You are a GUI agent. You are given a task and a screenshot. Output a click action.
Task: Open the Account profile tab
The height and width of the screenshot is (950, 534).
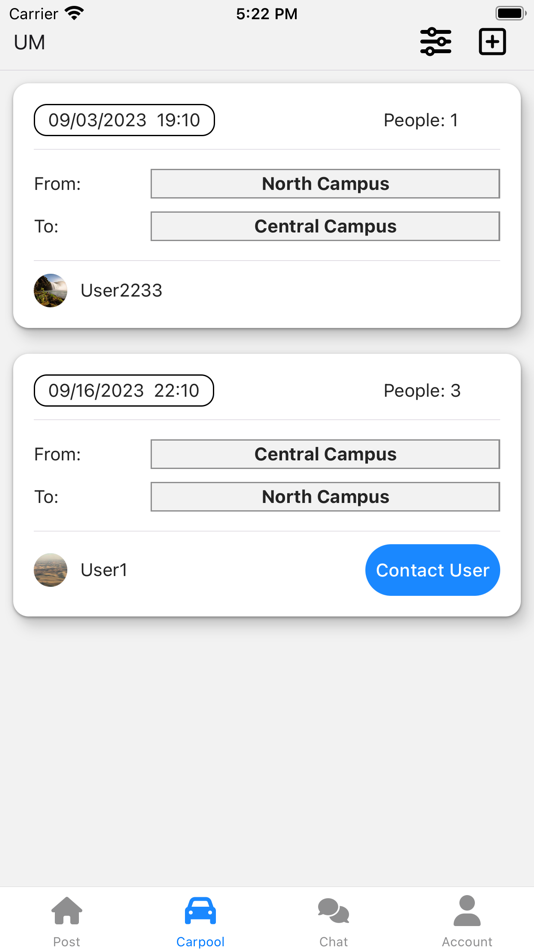point(467,922)
